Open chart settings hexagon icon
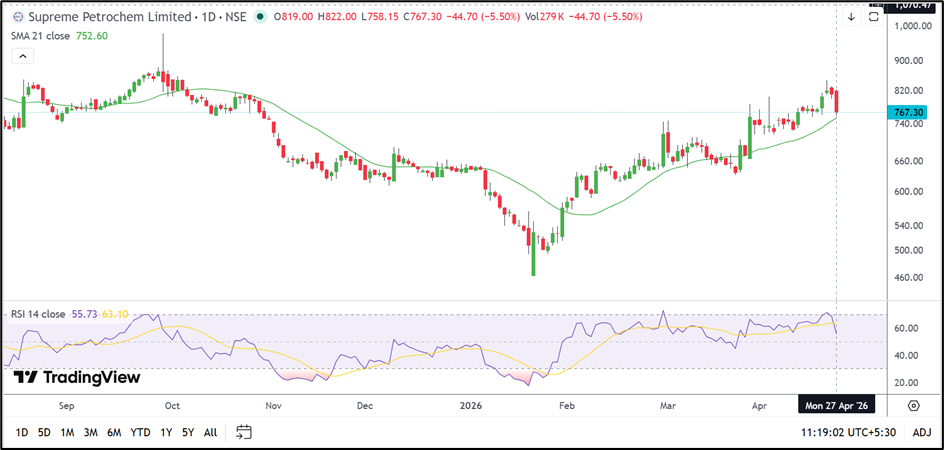Viewport: 944px width, 450px height. 914,405
